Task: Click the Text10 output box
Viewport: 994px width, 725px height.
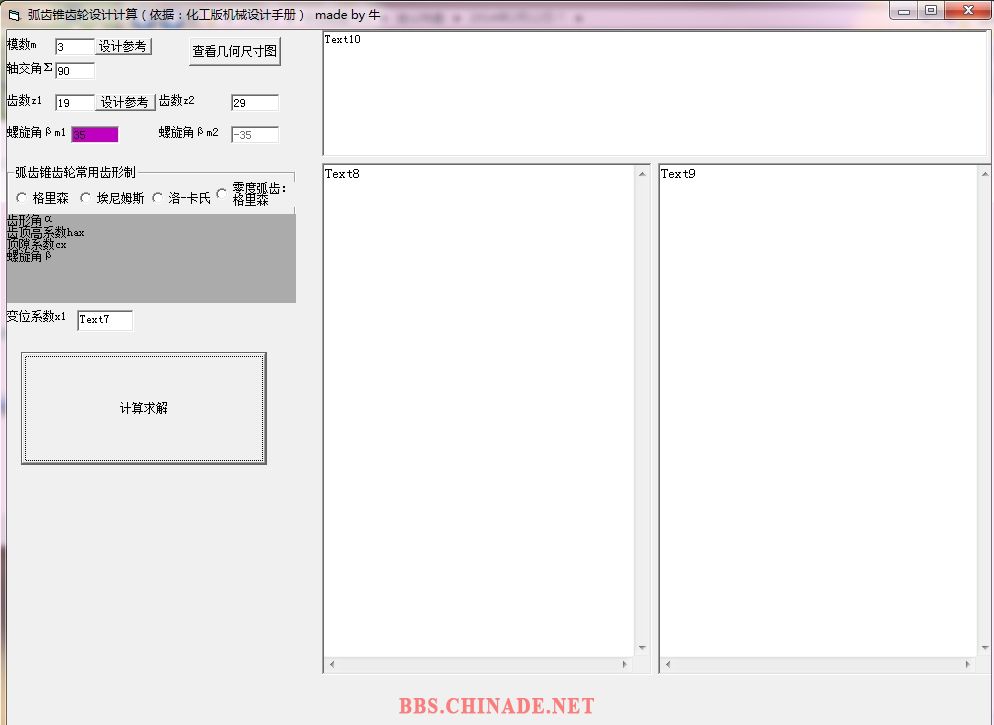Action: click(x=655, y=93)
